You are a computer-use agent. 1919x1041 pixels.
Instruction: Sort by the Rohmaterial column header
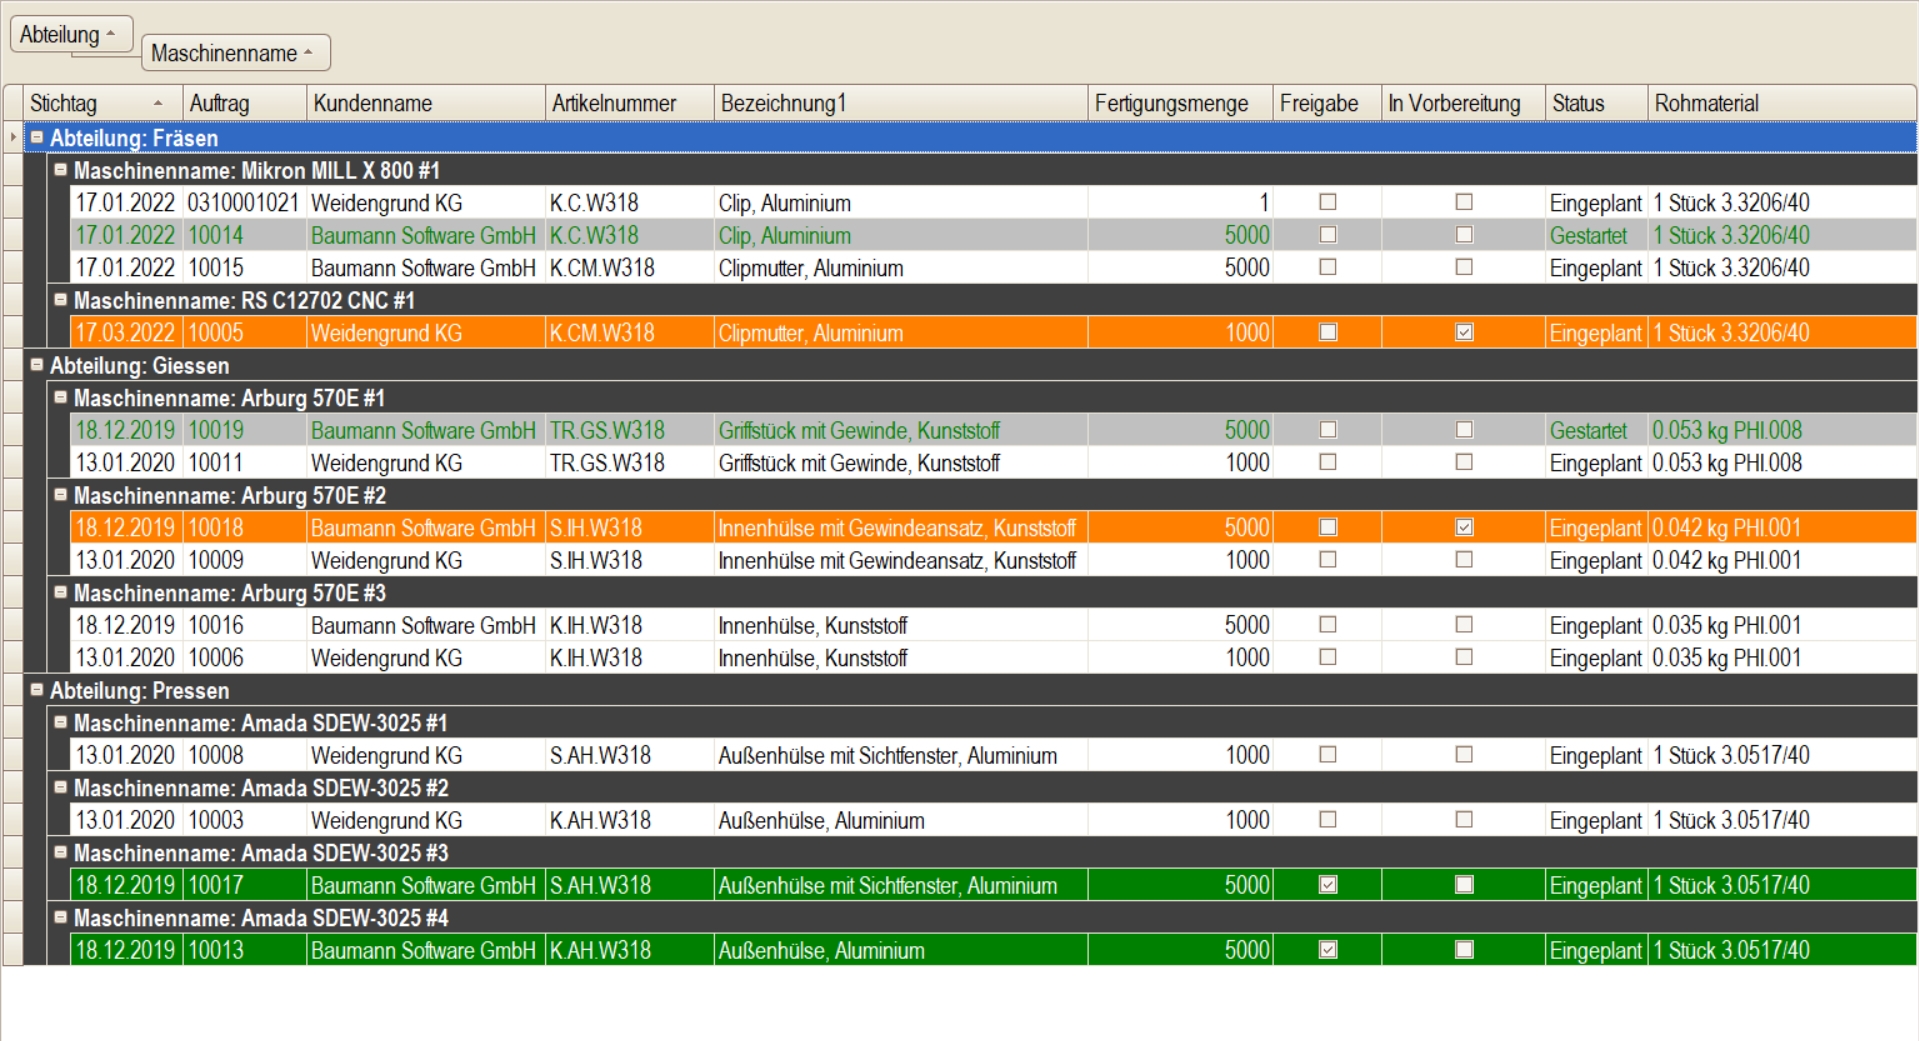point(1782,103)
